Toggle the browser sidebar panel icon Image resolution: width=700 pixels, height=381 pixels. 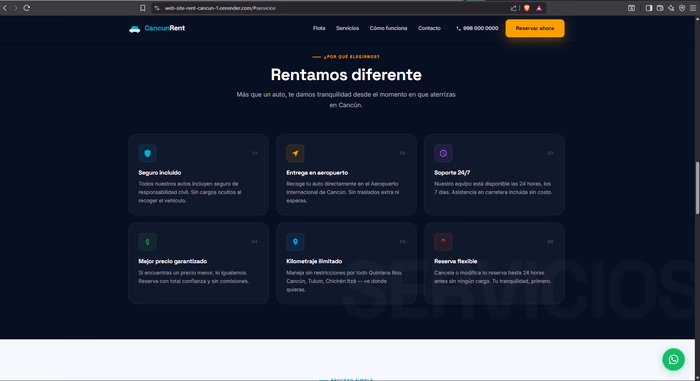[649, 8]
